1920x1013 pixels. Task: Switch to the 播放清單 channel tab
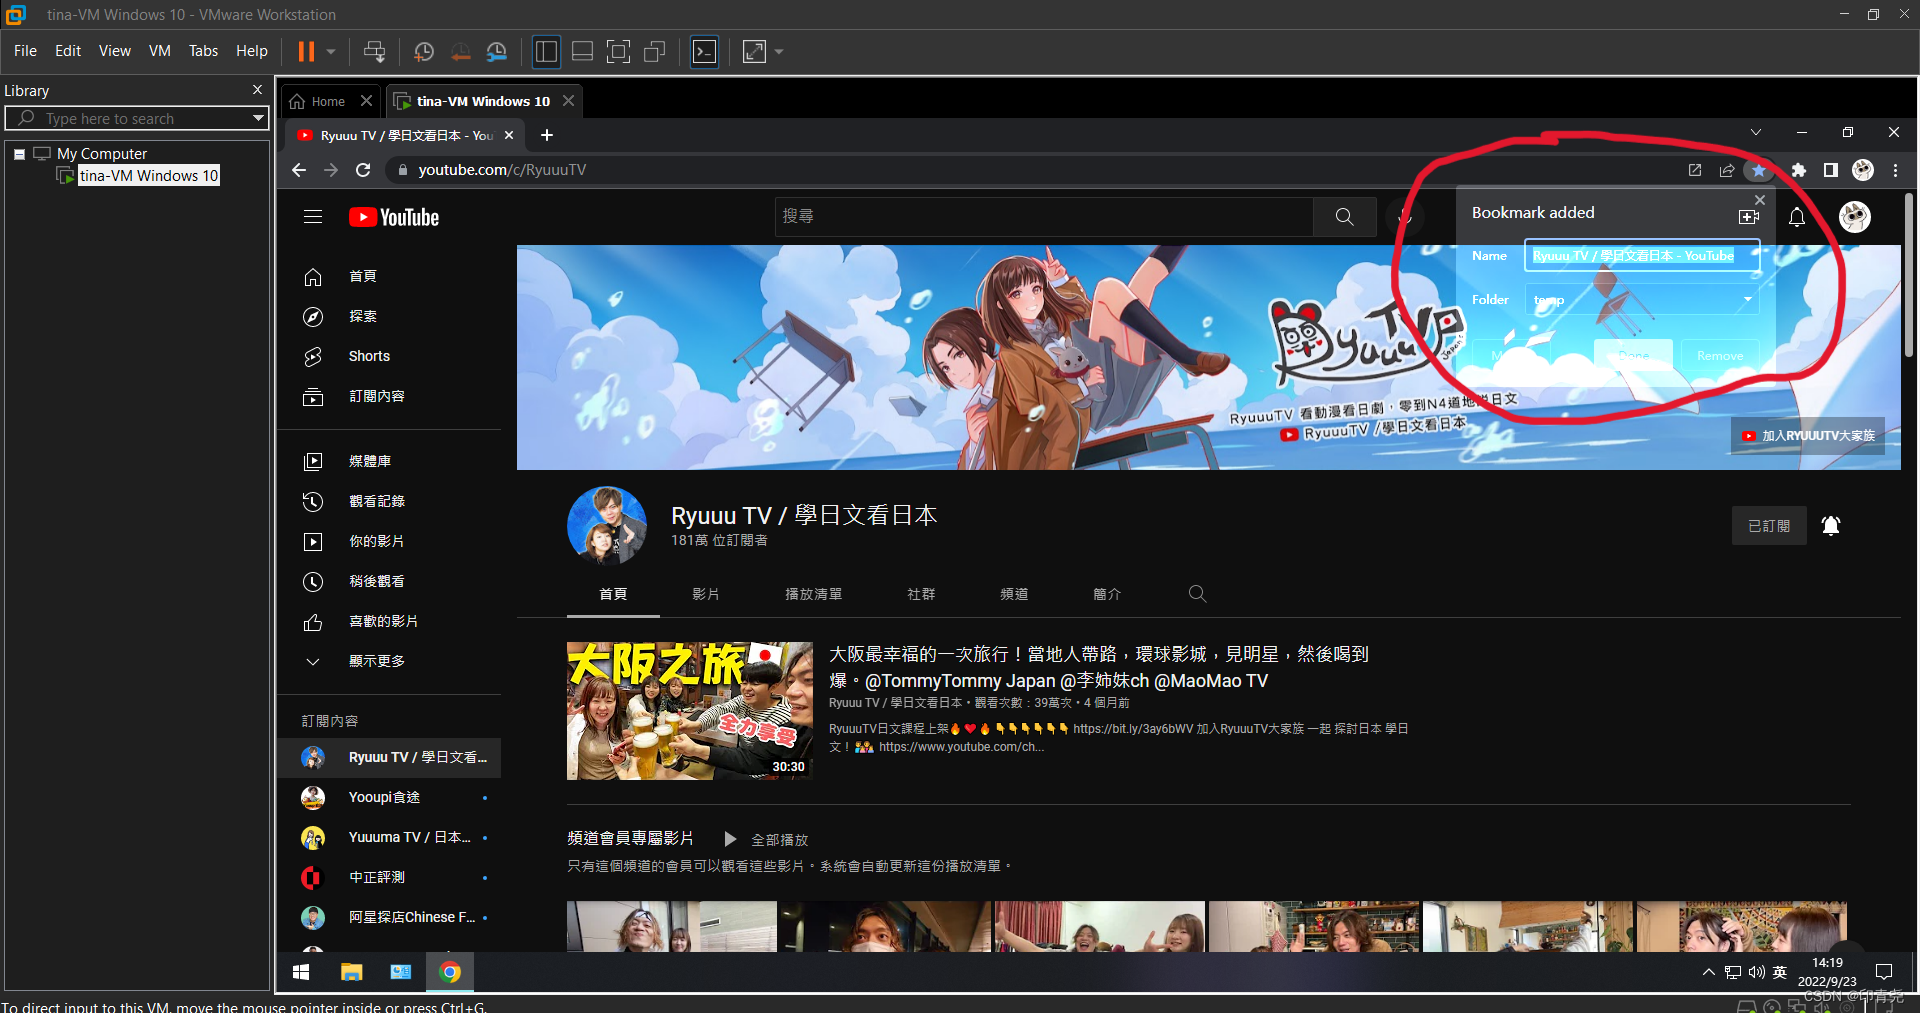pos(813,594)
